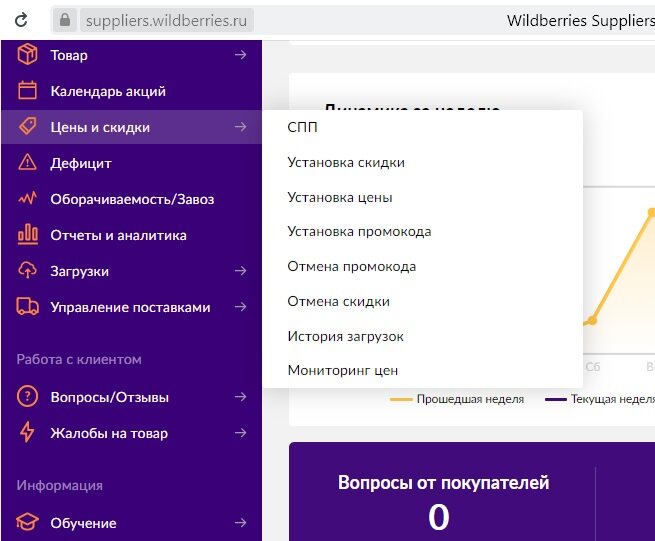Open Оборачиваемость/Завоз section
The image size is (655, 541).
coord(132,199)
